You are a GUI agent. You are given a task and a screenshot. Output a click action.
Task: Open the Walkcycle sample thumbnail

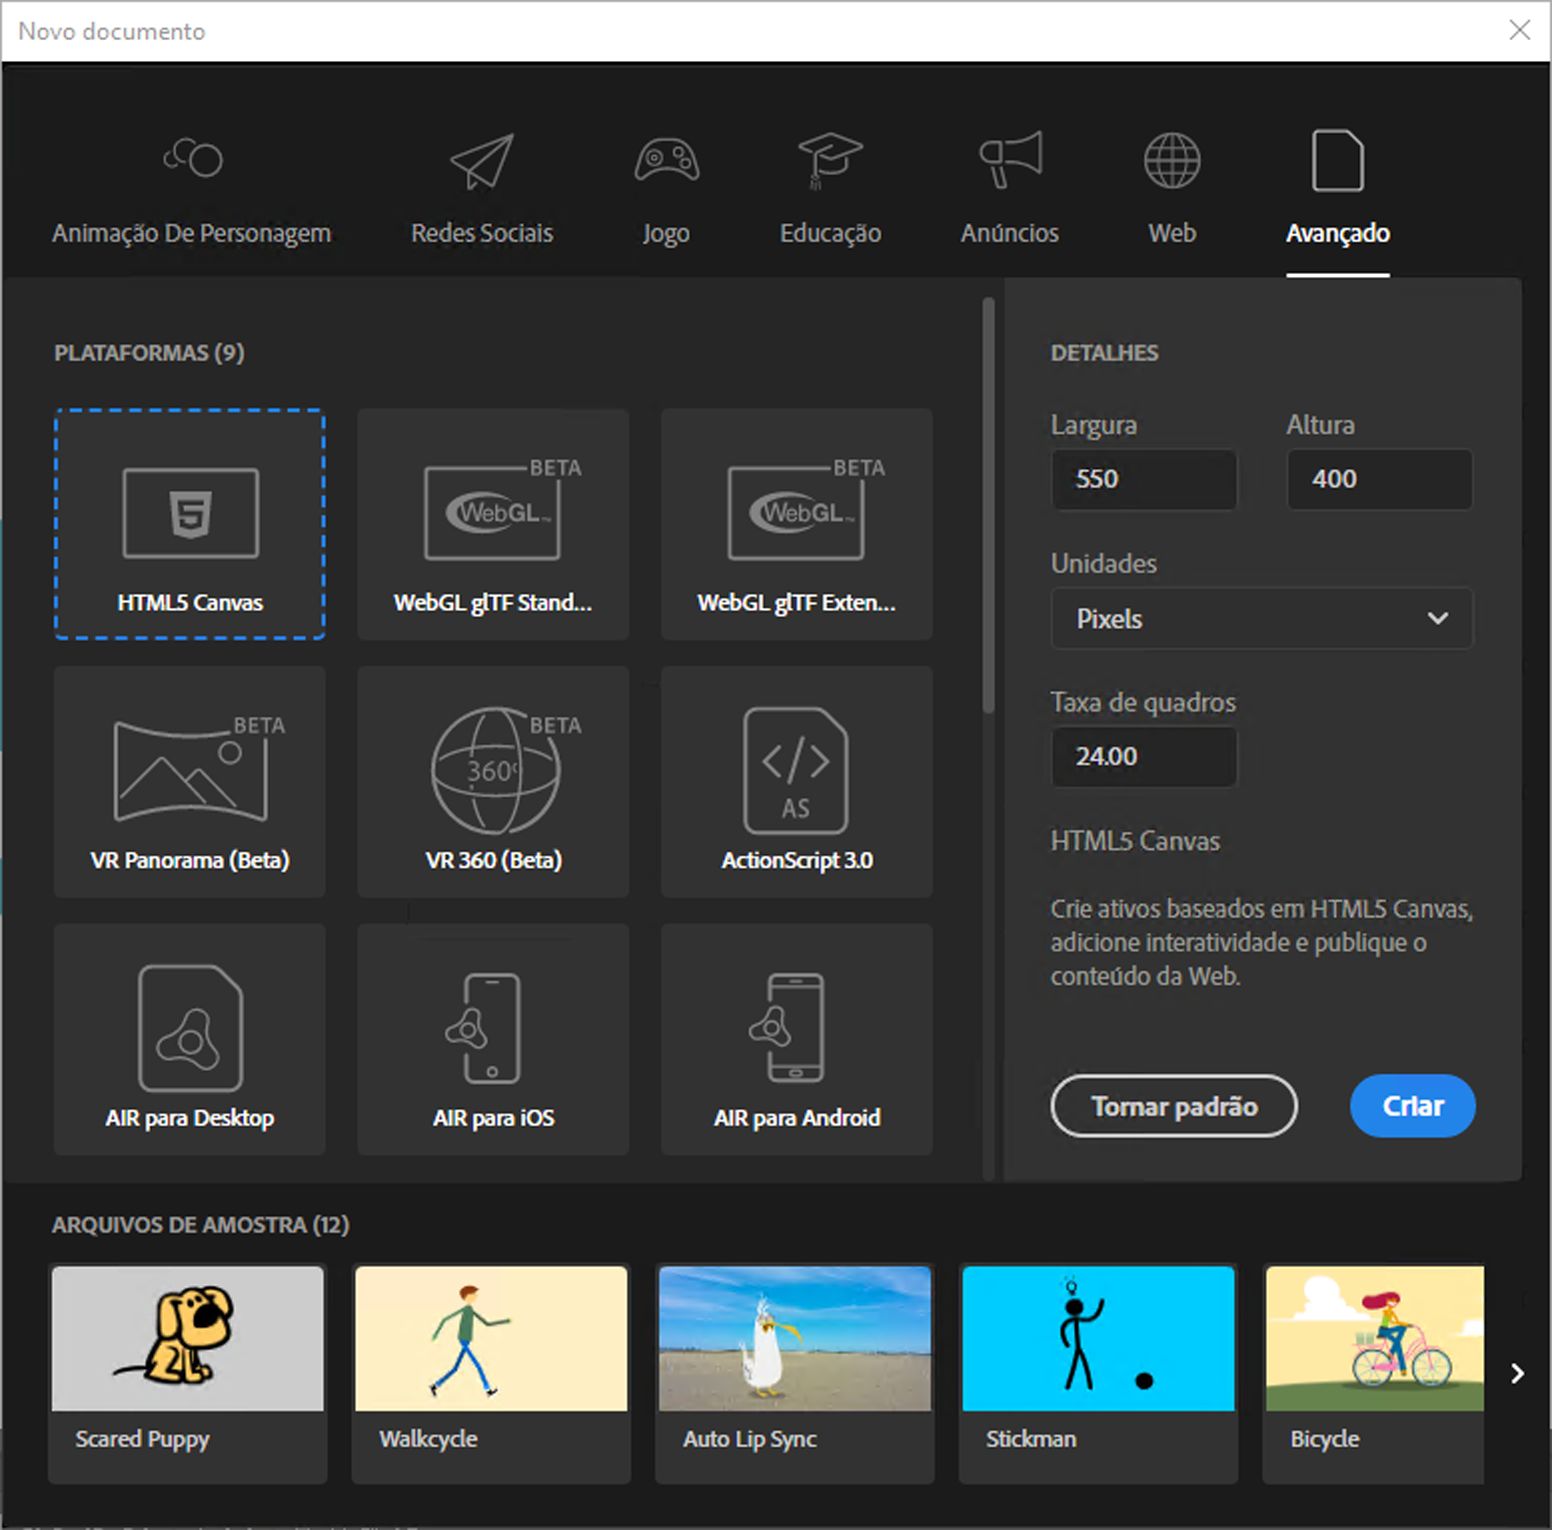491,1339
